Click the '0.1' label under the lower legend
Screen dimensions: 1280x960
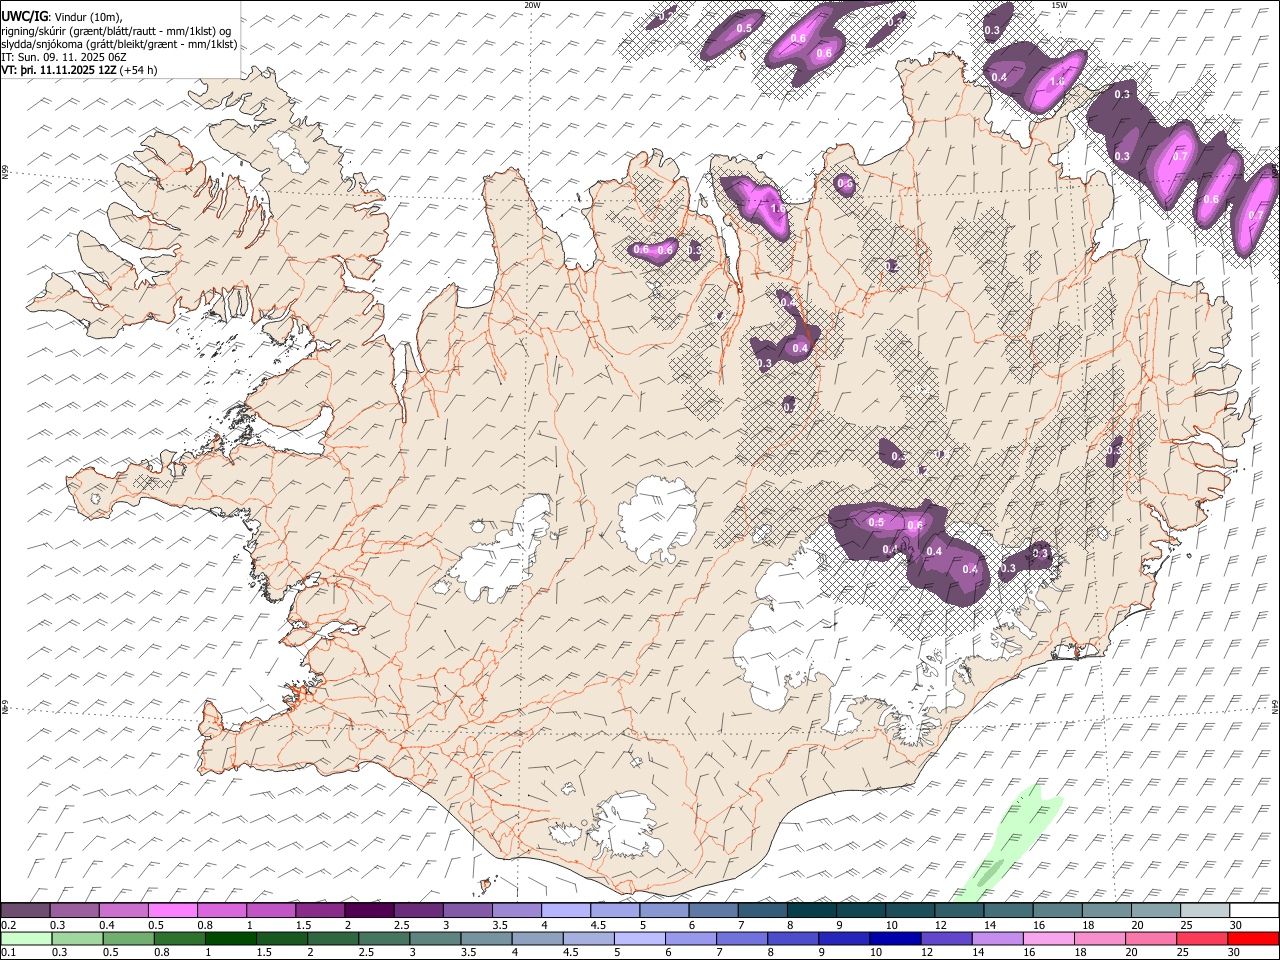[8, 952]
